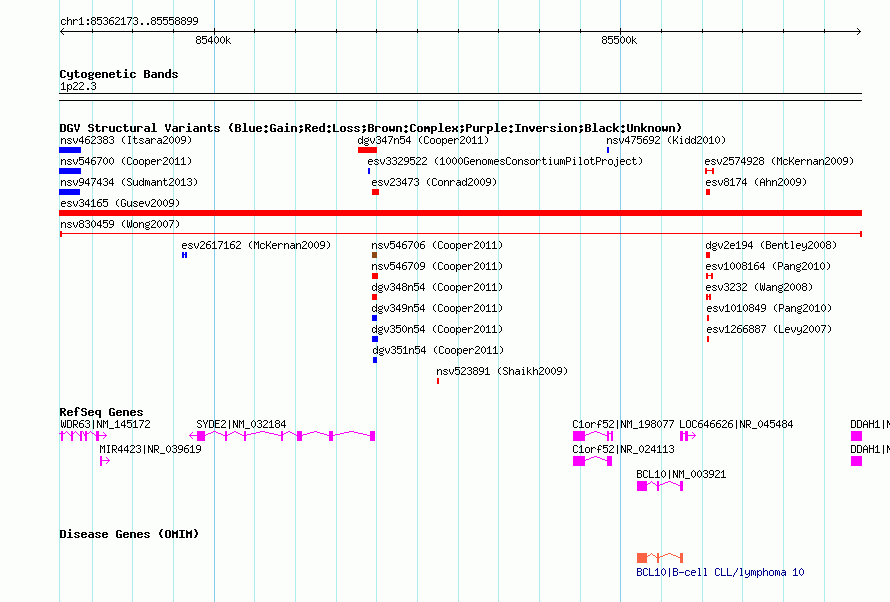Open dgv347n54 (Cooper2011) variant label

(423, 140)
